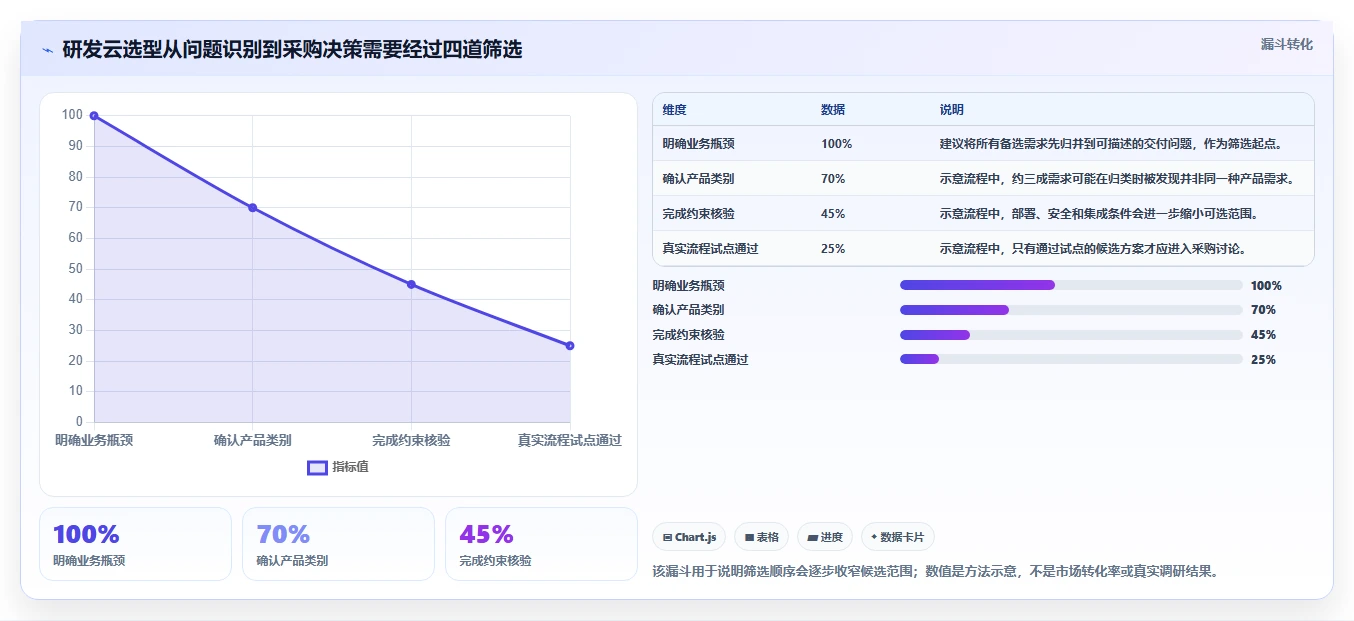1354x621 pixels.
Task: Click the 45% value beside the progress bar
Action: [1263, 335]
